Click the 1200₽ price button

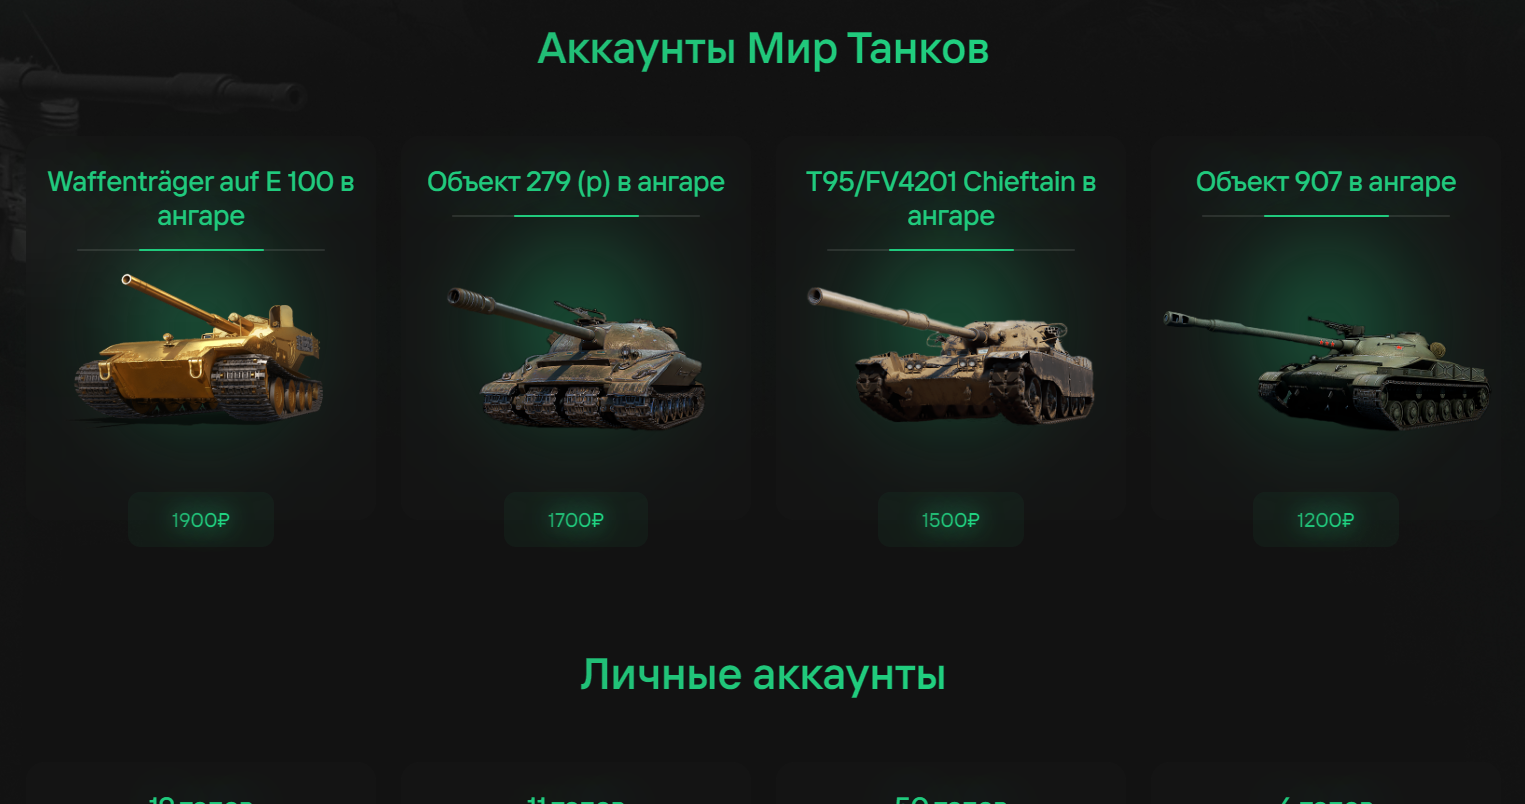pyautogui.click(x=1326, y=520)
